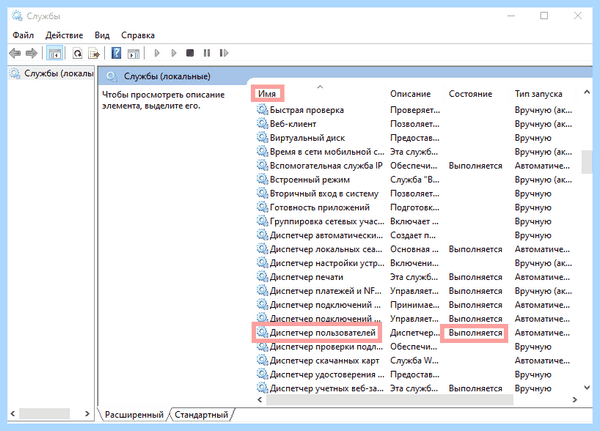The width and height of the screenshot is (600, 431).
Task: Click the services list scroll-up arrow
Action: coord(587,92)
